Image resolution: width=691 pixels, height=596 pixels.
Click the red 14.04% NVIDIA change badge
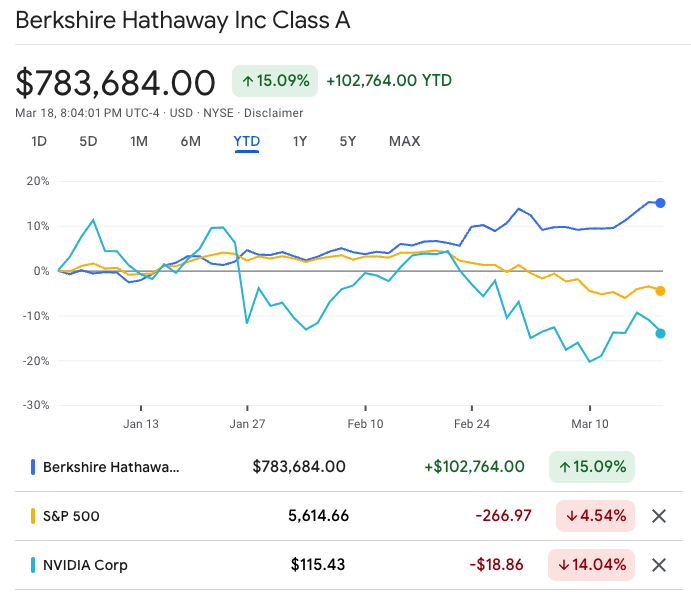point(591,565)
